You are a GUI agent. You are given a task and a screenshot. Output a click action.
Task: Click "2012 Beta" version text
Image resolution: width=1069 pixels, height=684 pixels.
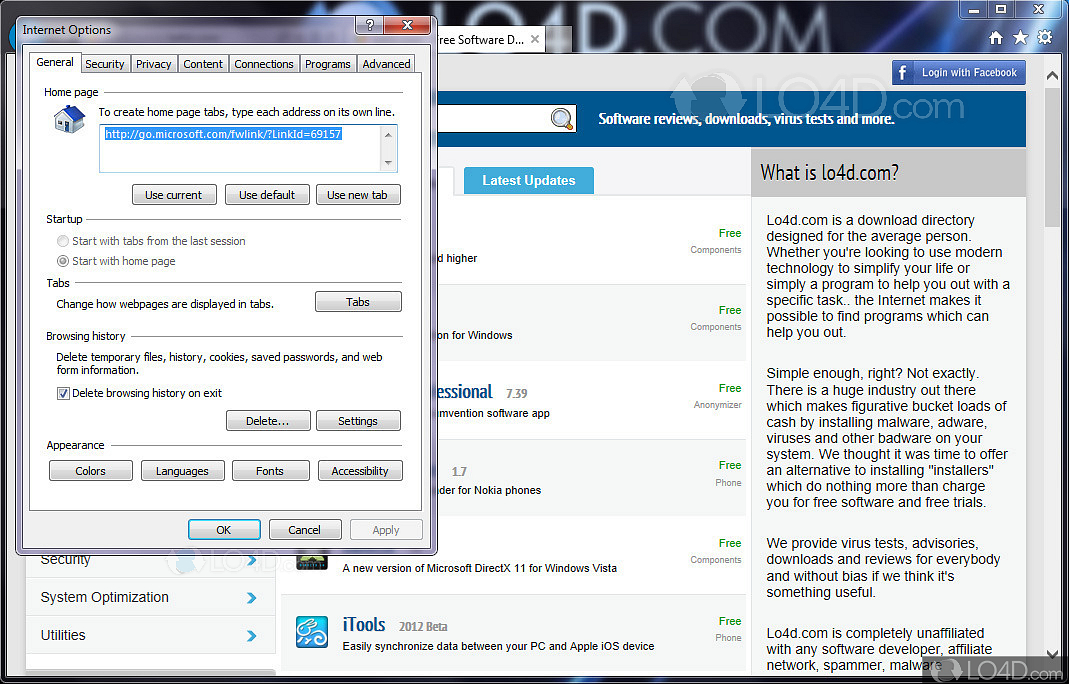click(423, 627)
